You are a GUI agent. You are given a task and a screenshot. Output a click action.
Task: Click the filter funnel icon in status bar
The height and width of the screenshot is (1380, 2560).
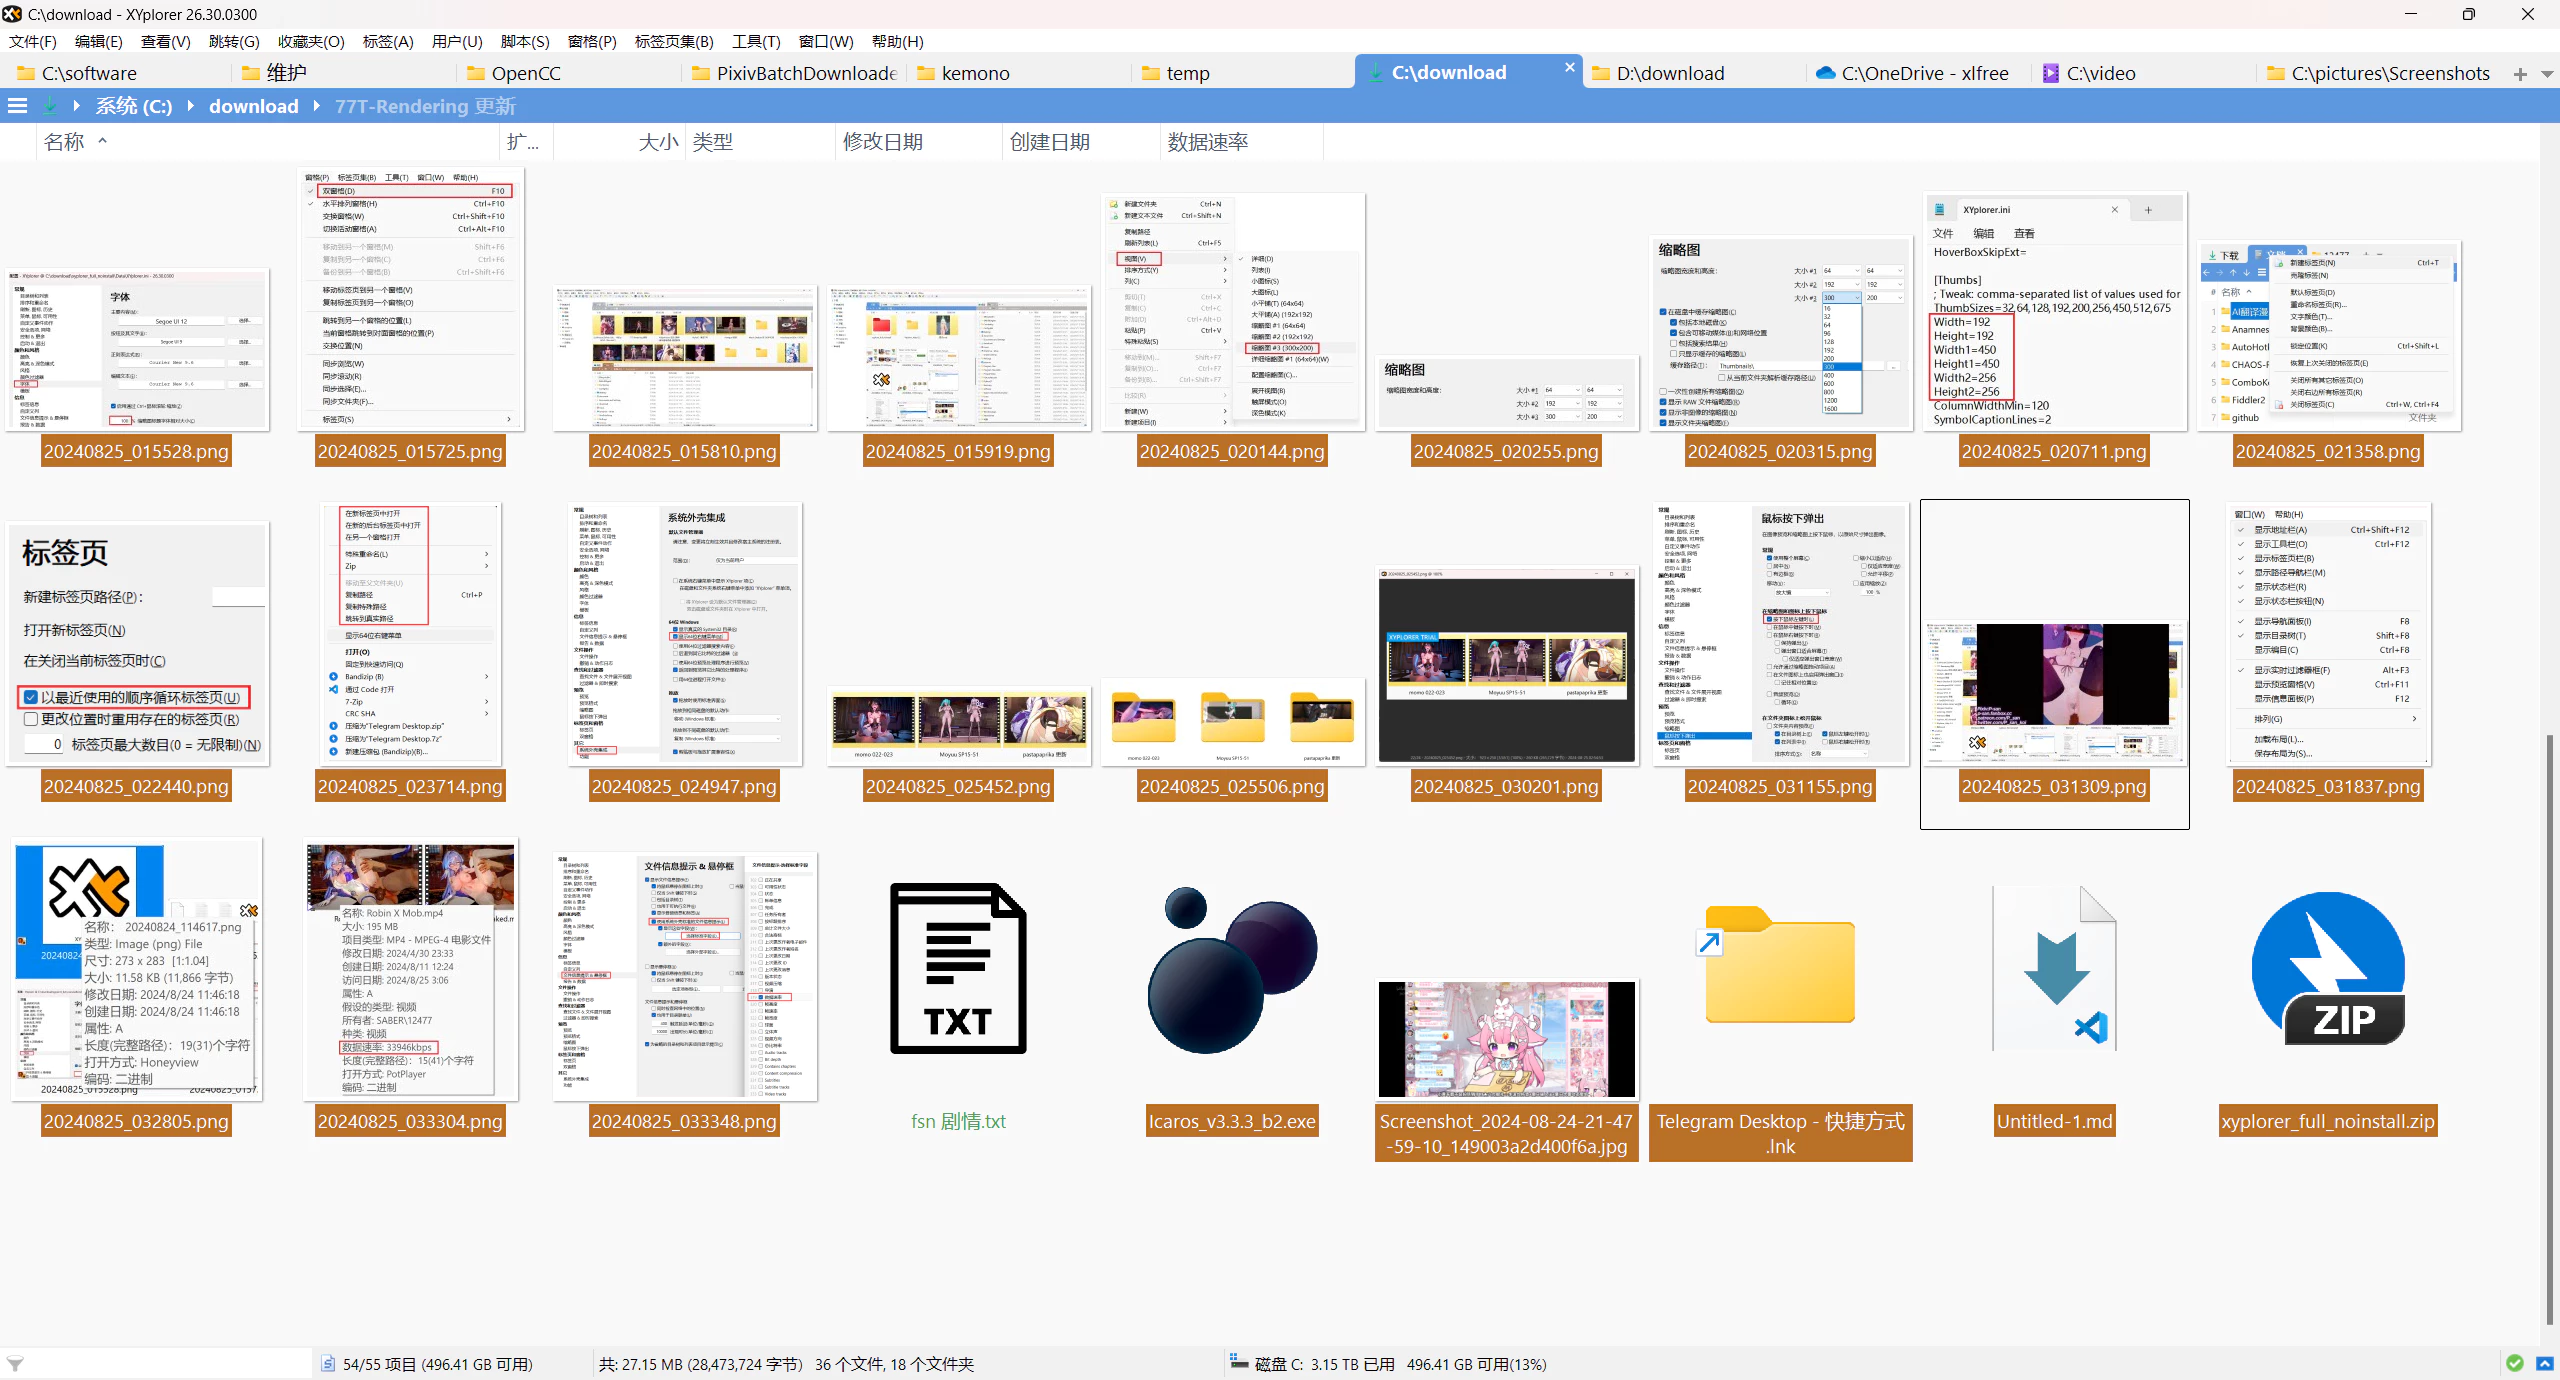click(x=15, y=1364)
